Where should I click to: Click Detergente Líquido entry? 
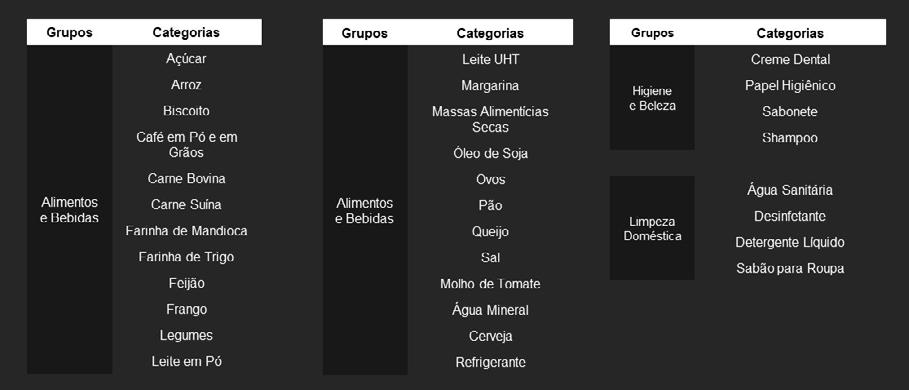coord(790,242)
